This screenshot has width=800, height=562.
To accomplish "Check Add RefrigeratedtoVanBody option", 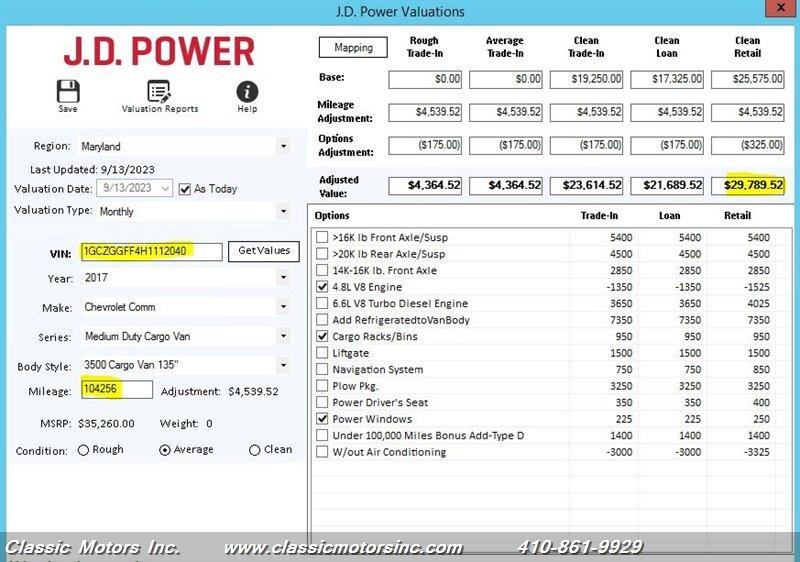I will 322,320.
